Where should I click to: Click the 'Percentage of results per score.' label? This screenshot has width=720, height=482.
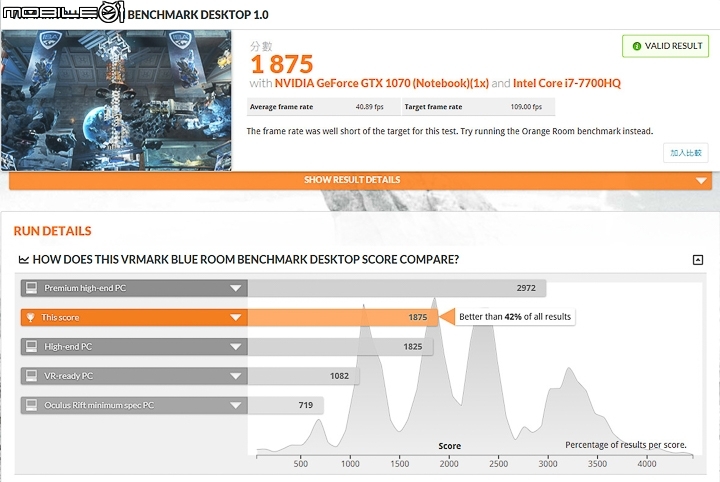(626, 445)
